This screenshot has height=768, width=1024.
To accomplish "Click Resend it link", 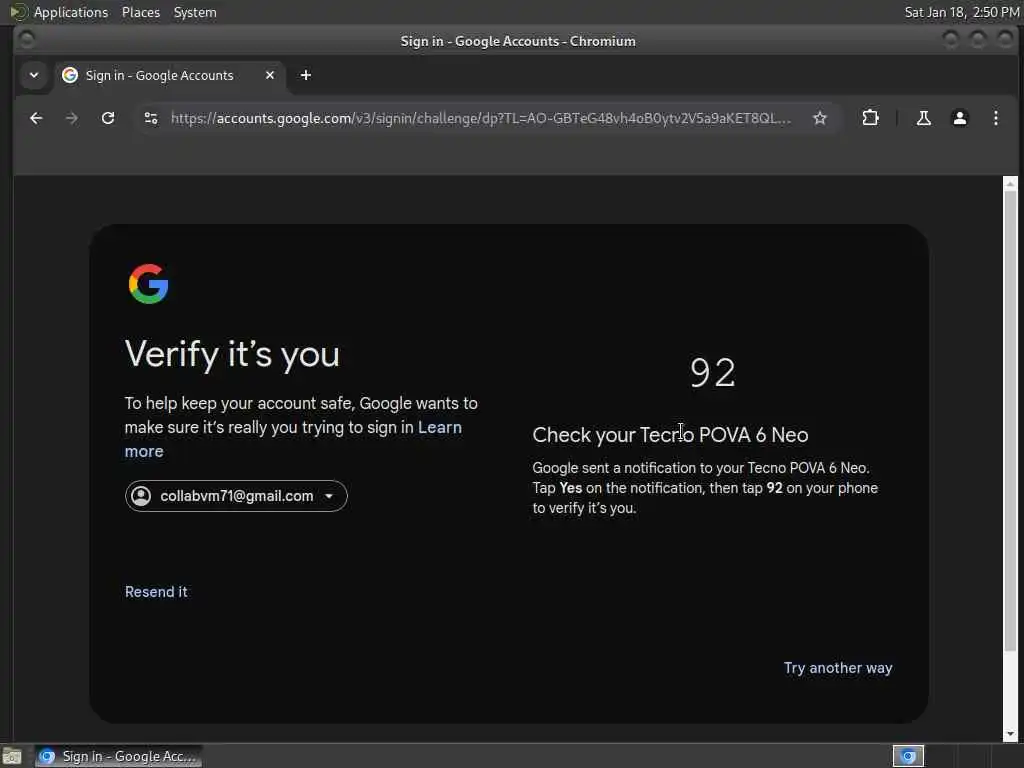I will pos(156,592).
